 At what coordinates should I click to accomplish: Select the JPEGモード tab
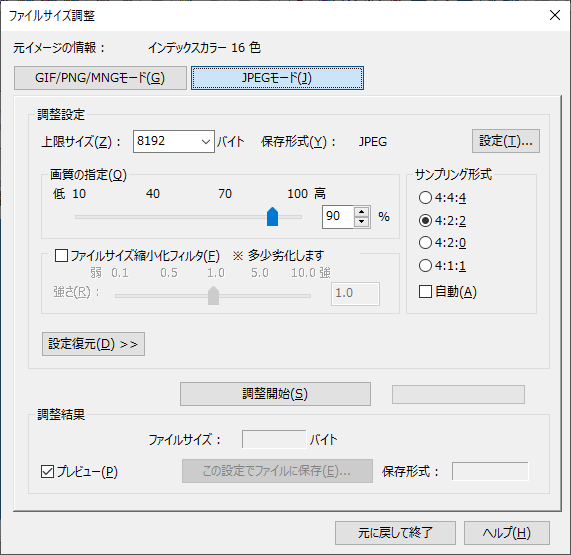277,78
